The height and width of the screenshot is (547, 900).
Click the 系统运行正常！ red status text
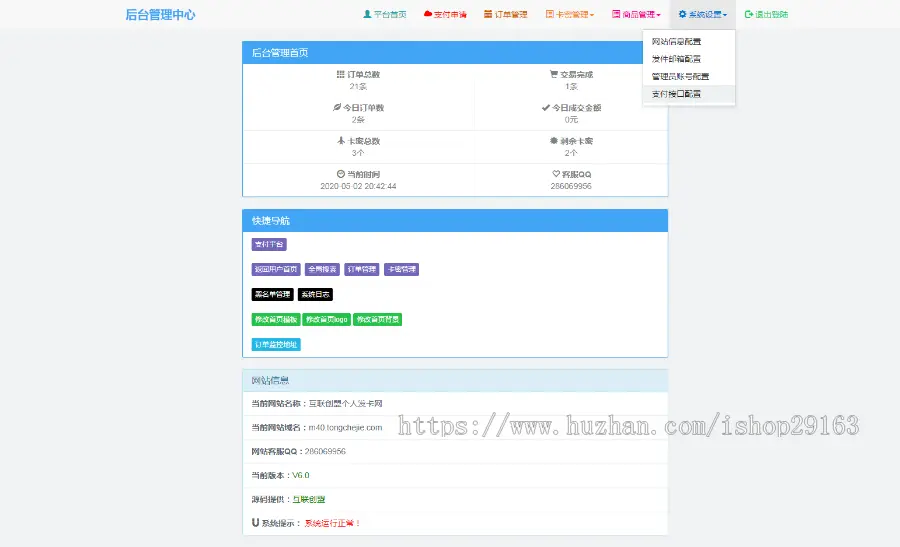pos(332,523)
